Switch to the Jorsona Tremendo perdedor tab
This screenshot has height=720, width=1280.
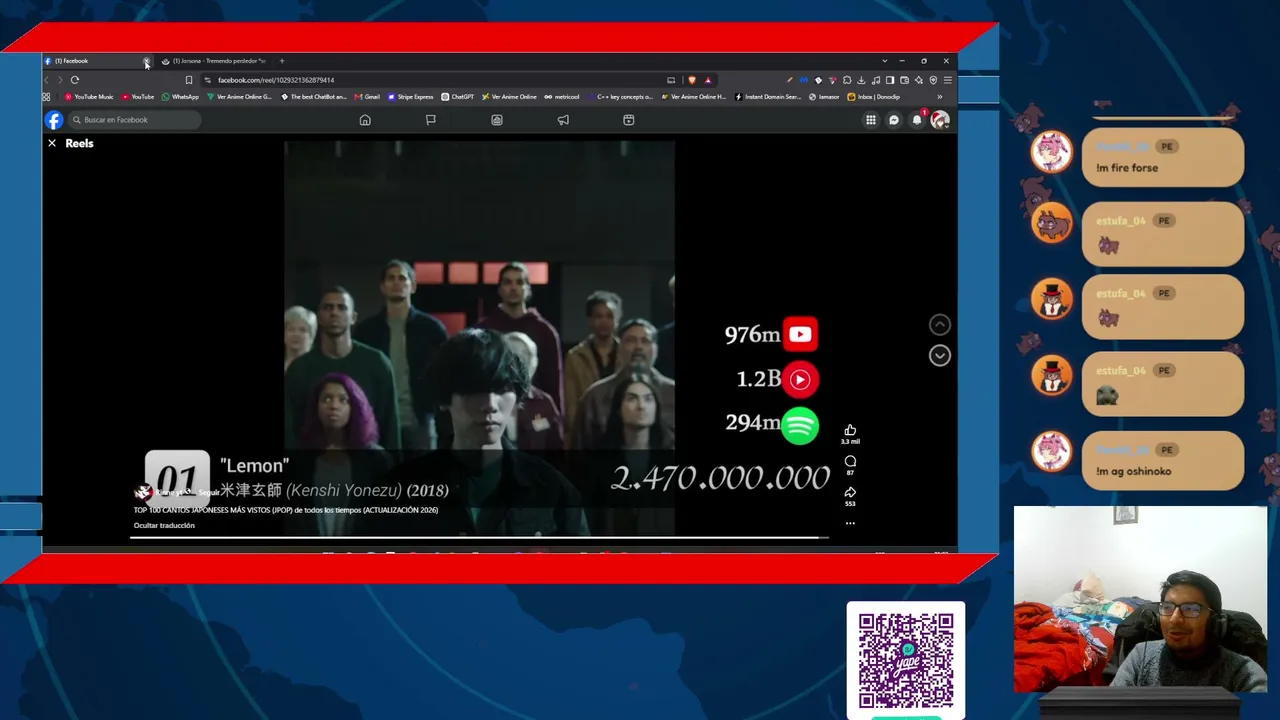point(215,61)
